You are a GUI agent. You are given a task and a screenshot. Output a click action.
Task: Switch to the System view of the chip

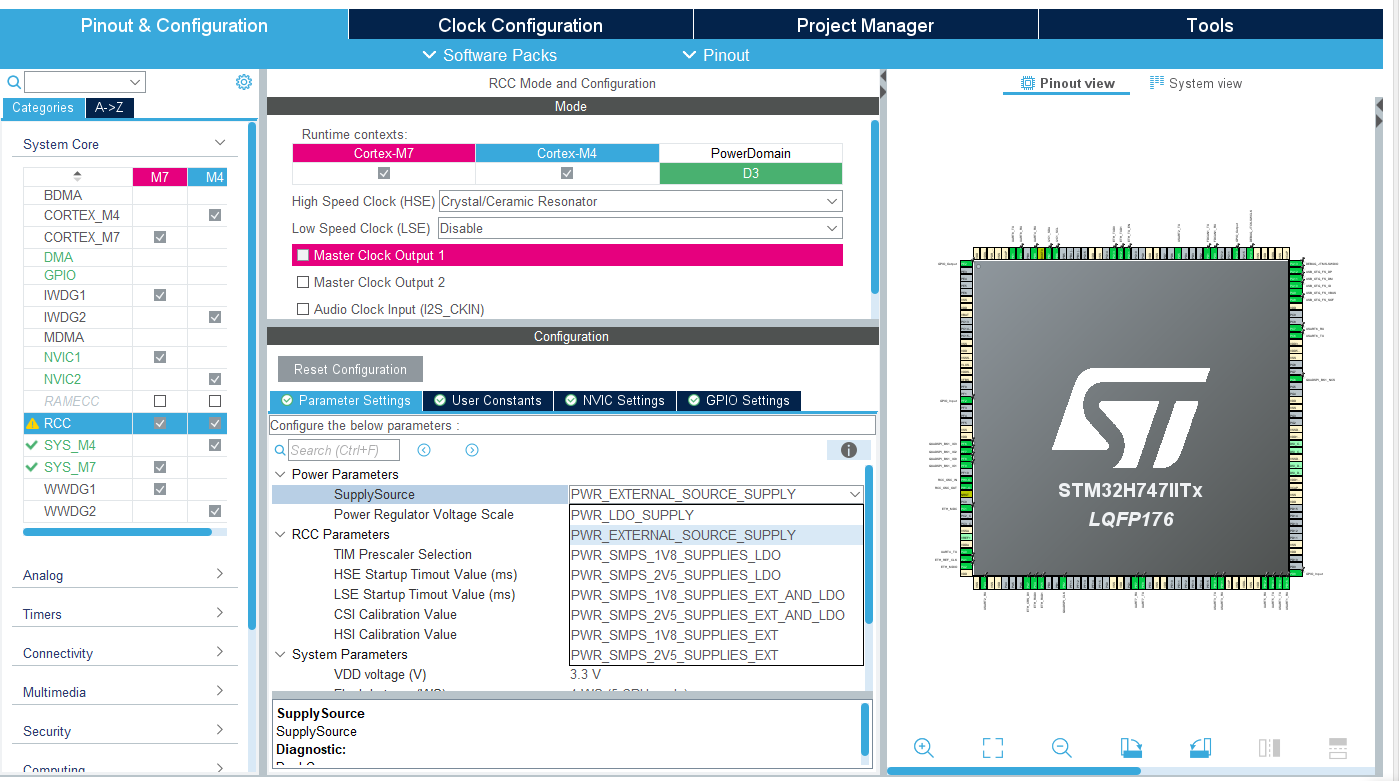tap(1195, 83)
